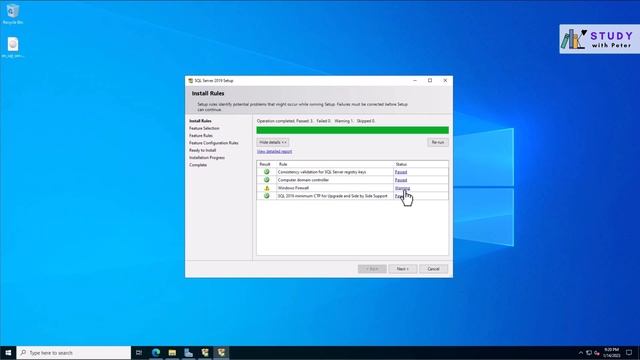Click the Next button
This screenshot has width=640, height=360.
pyautogui.click(x=402, y=269)
